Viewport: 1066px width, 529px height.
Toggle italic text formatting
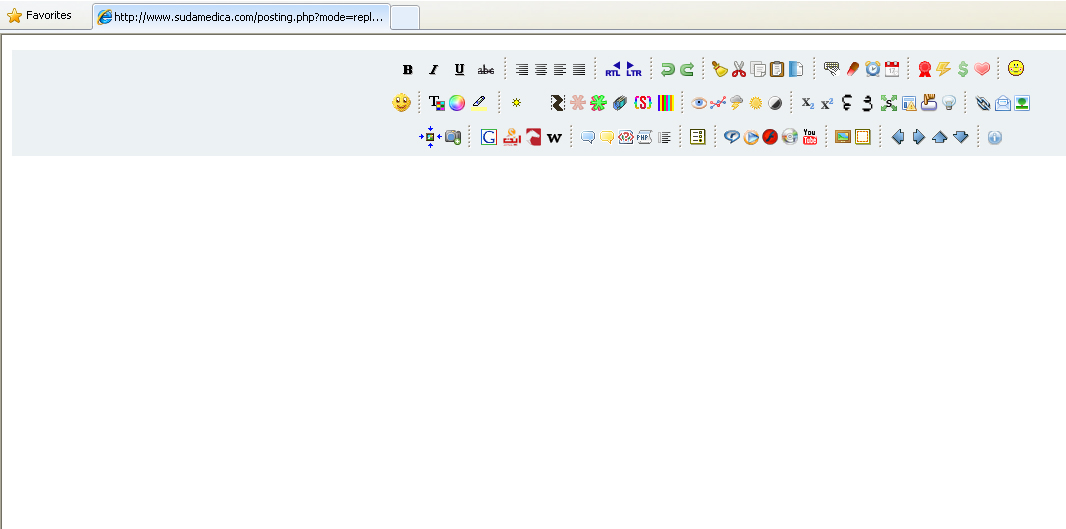pyautogui.click(x=433, y=70)
